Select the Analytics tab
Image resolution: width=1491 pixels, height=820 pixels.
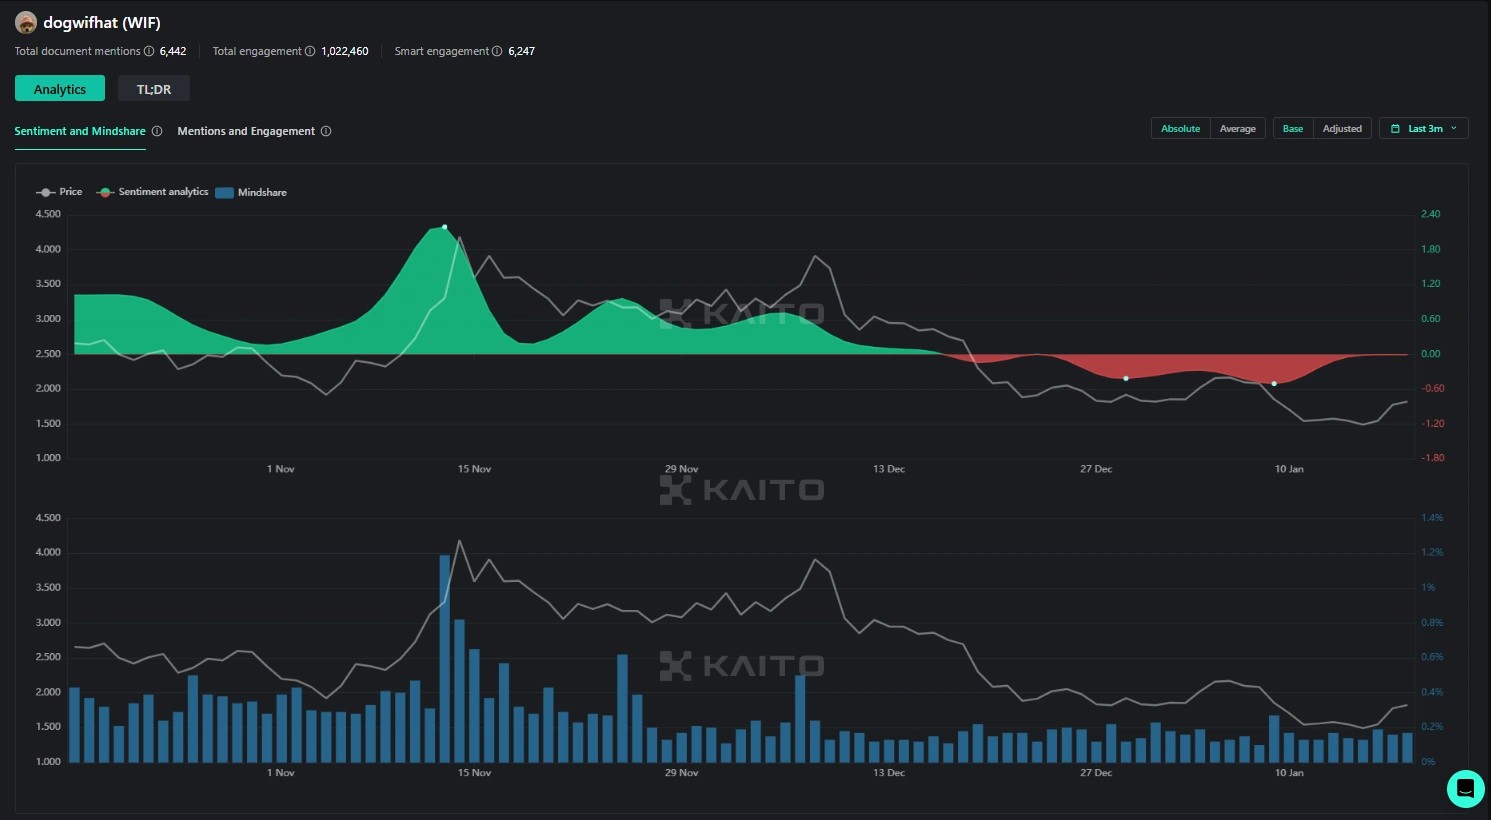(x=60, y=89)
